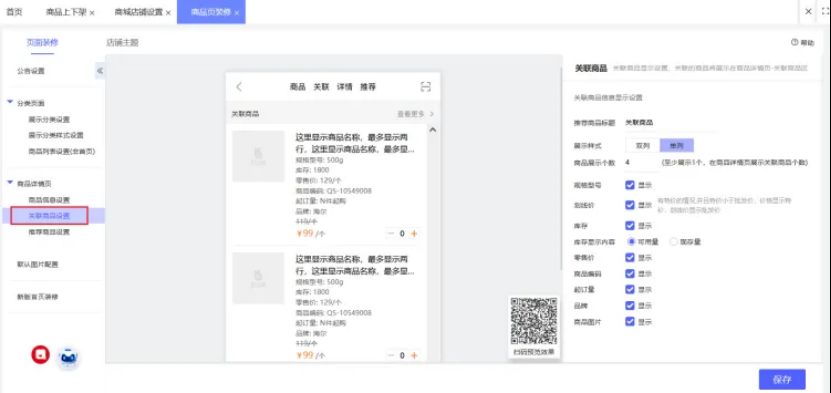The image size is (831, 393).
Task: Collapse the 分类页面 tree section
Action: (x=10, y=102)
